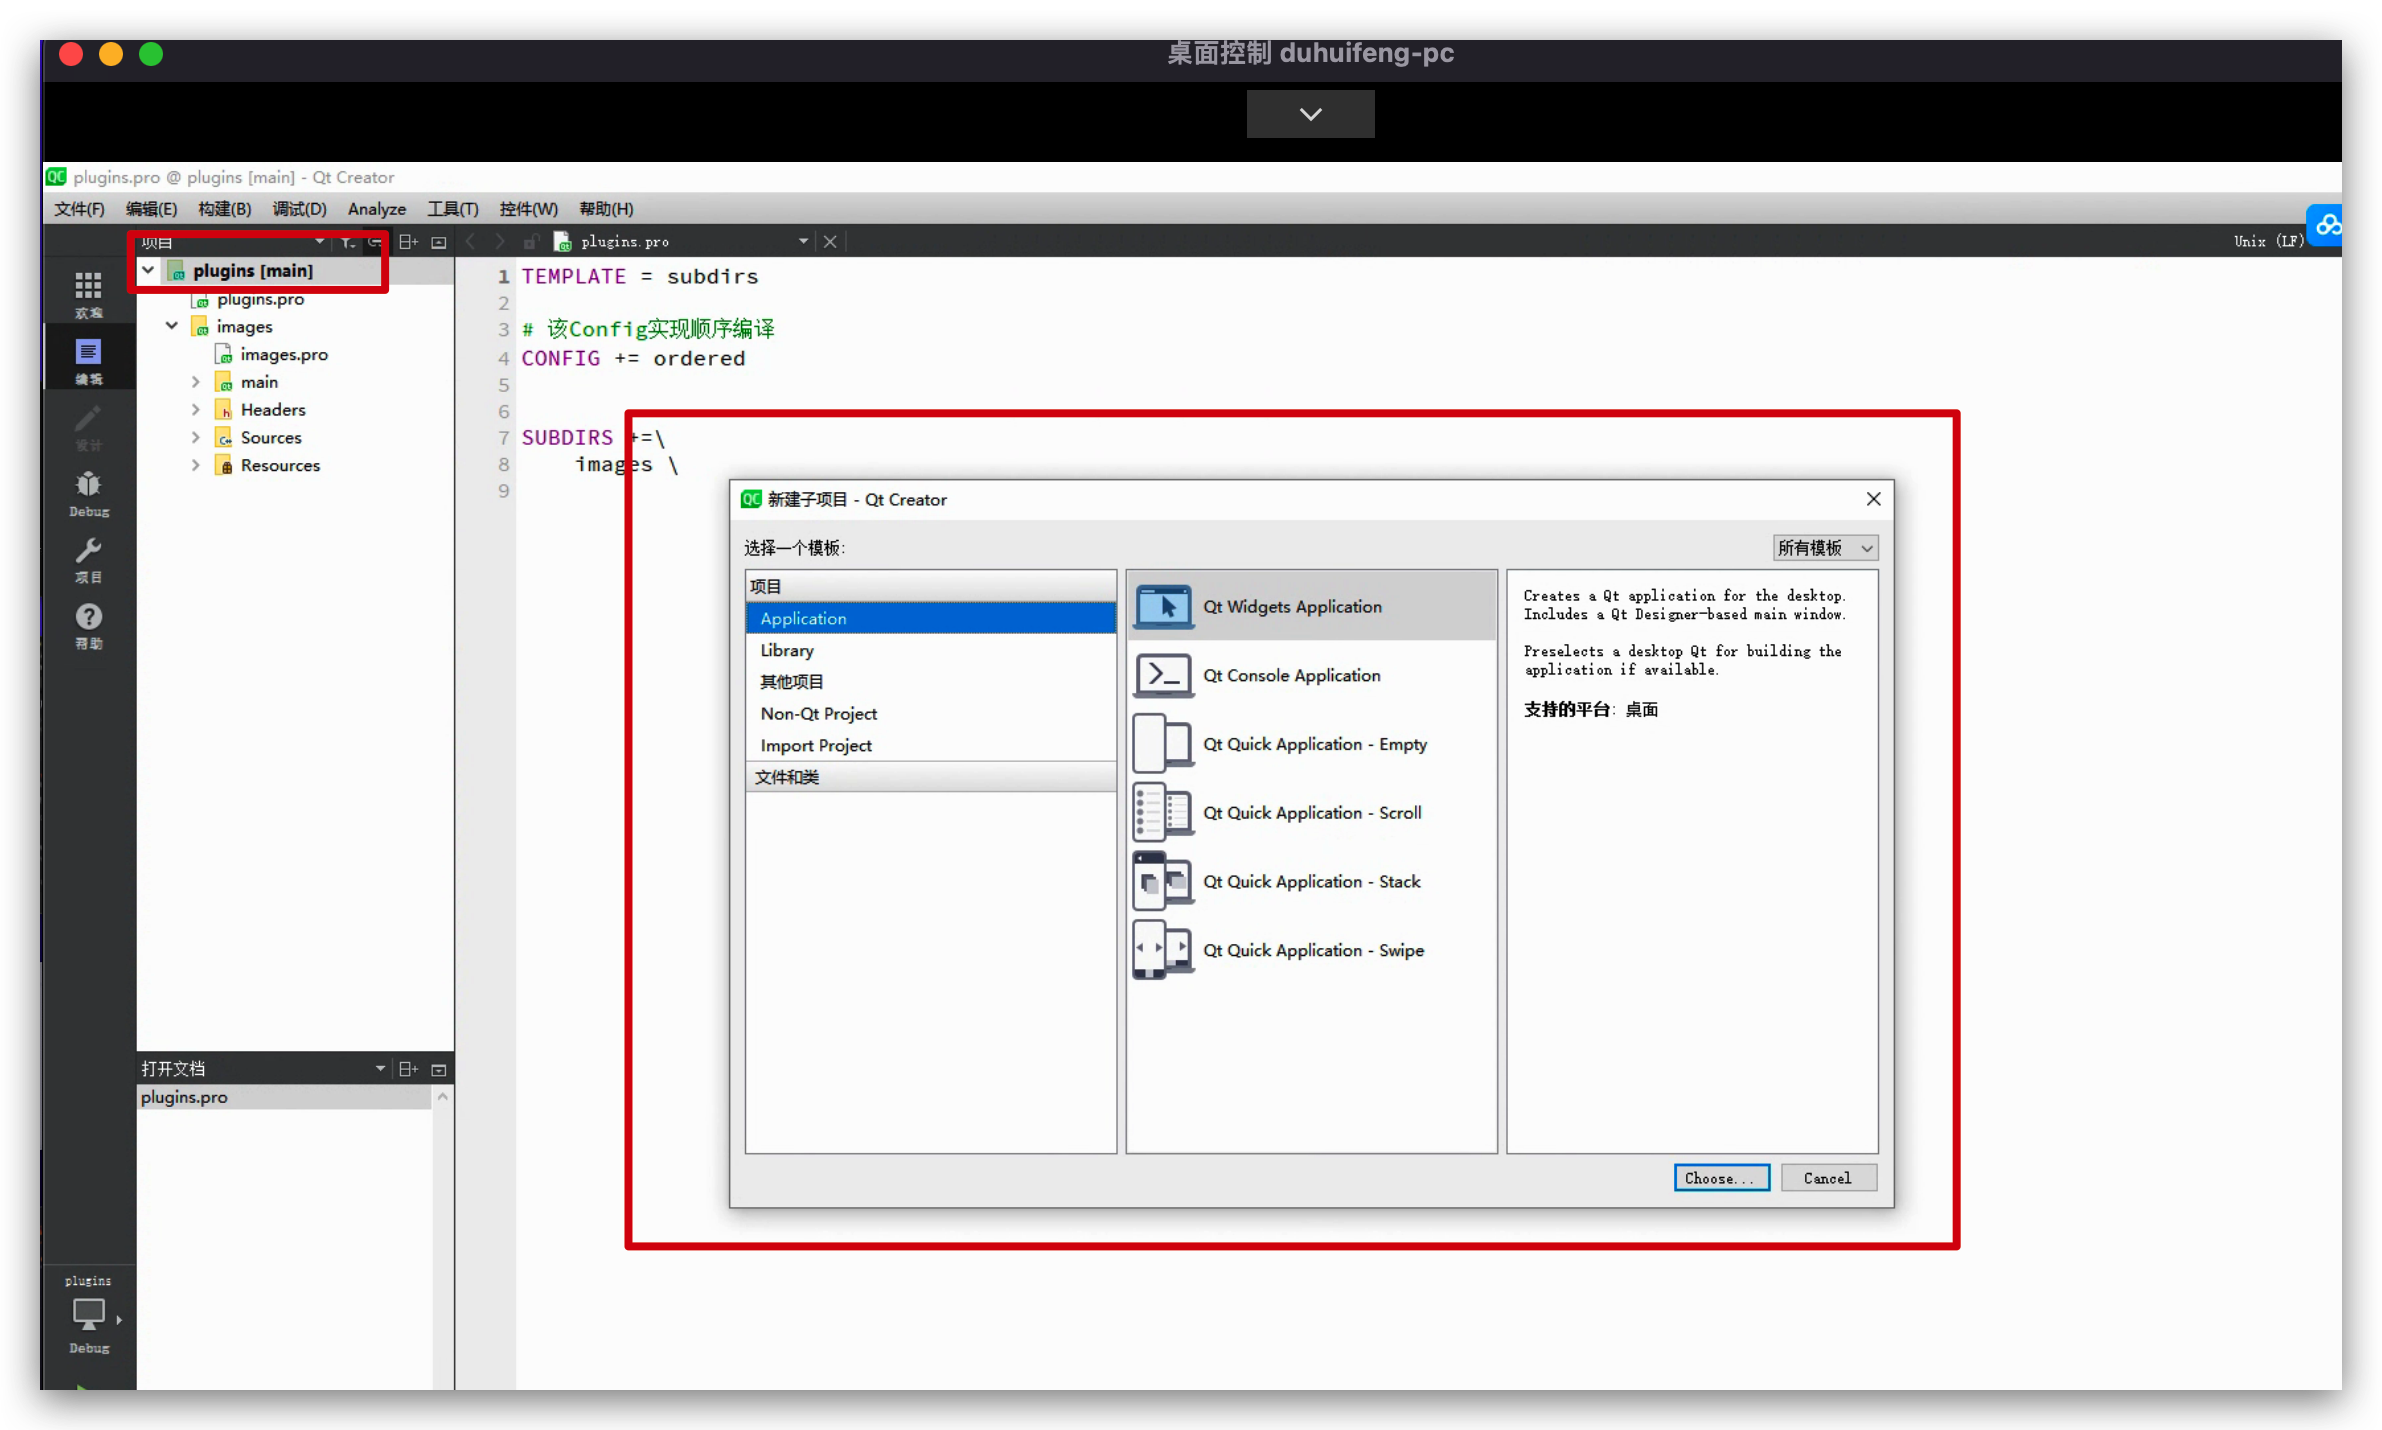Open the 工具(T) menu

453,209
